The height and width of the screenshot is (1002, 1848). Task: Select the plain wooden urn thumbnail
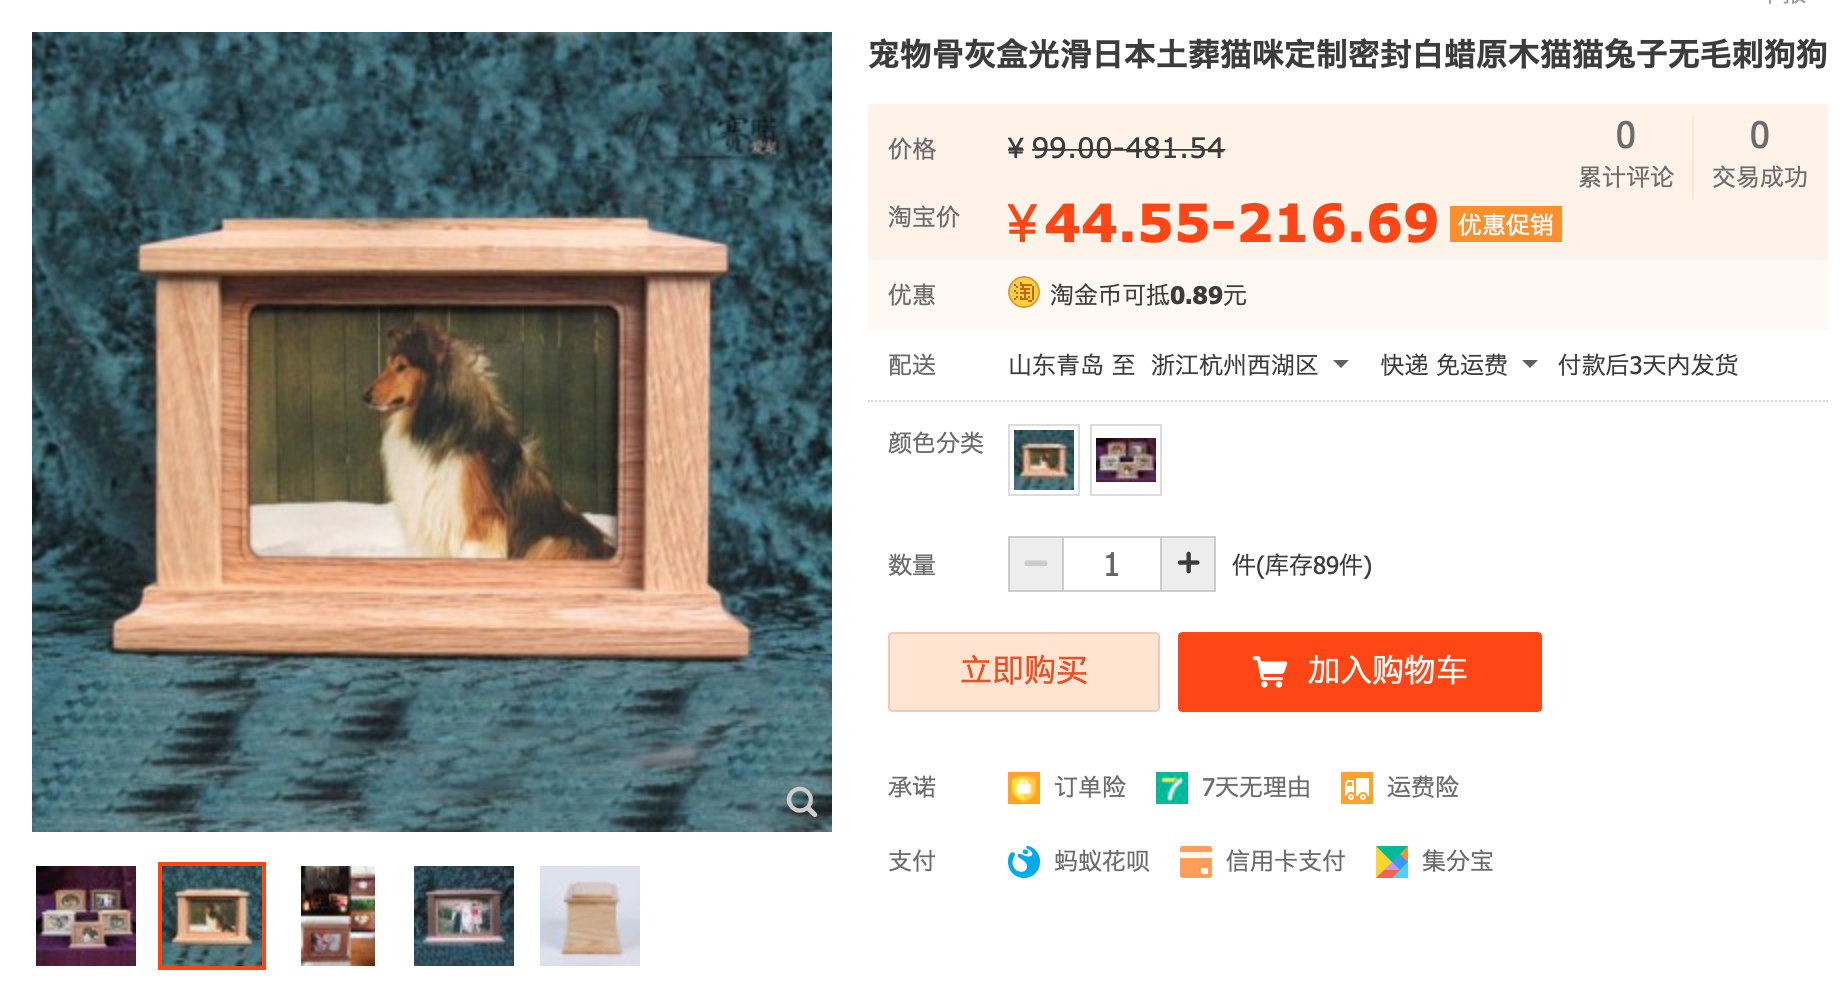point(590,916)
